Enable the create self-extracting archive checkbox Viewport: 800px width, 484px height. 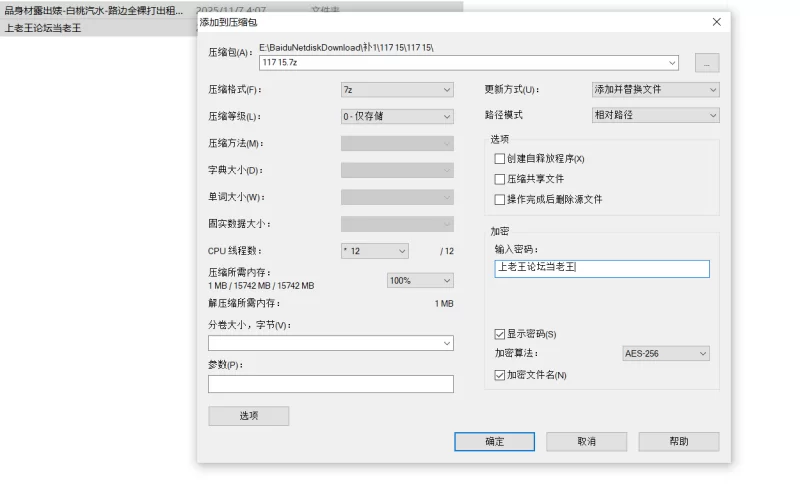[500, 159]
